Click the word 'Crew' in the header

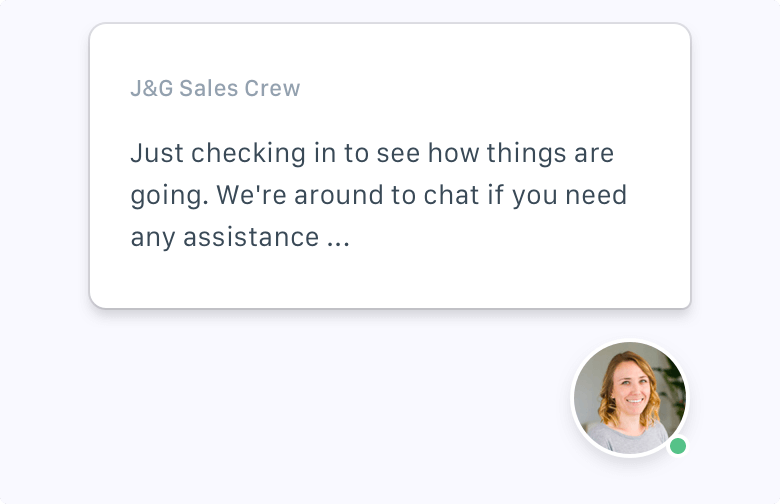pyautogui.click(x=272, y=88)
